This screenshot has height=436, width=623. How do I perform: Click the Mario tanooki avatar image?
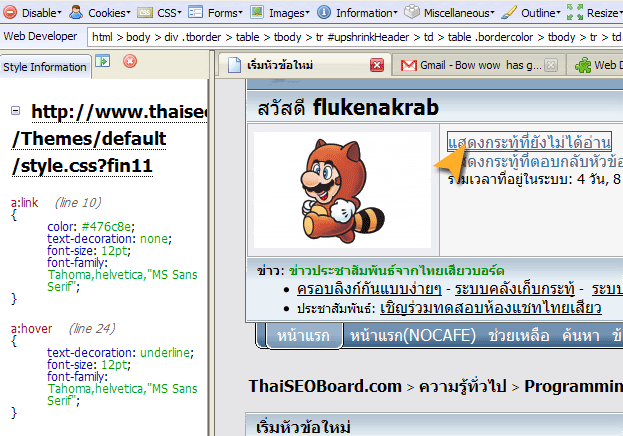[x=342, y=190]
